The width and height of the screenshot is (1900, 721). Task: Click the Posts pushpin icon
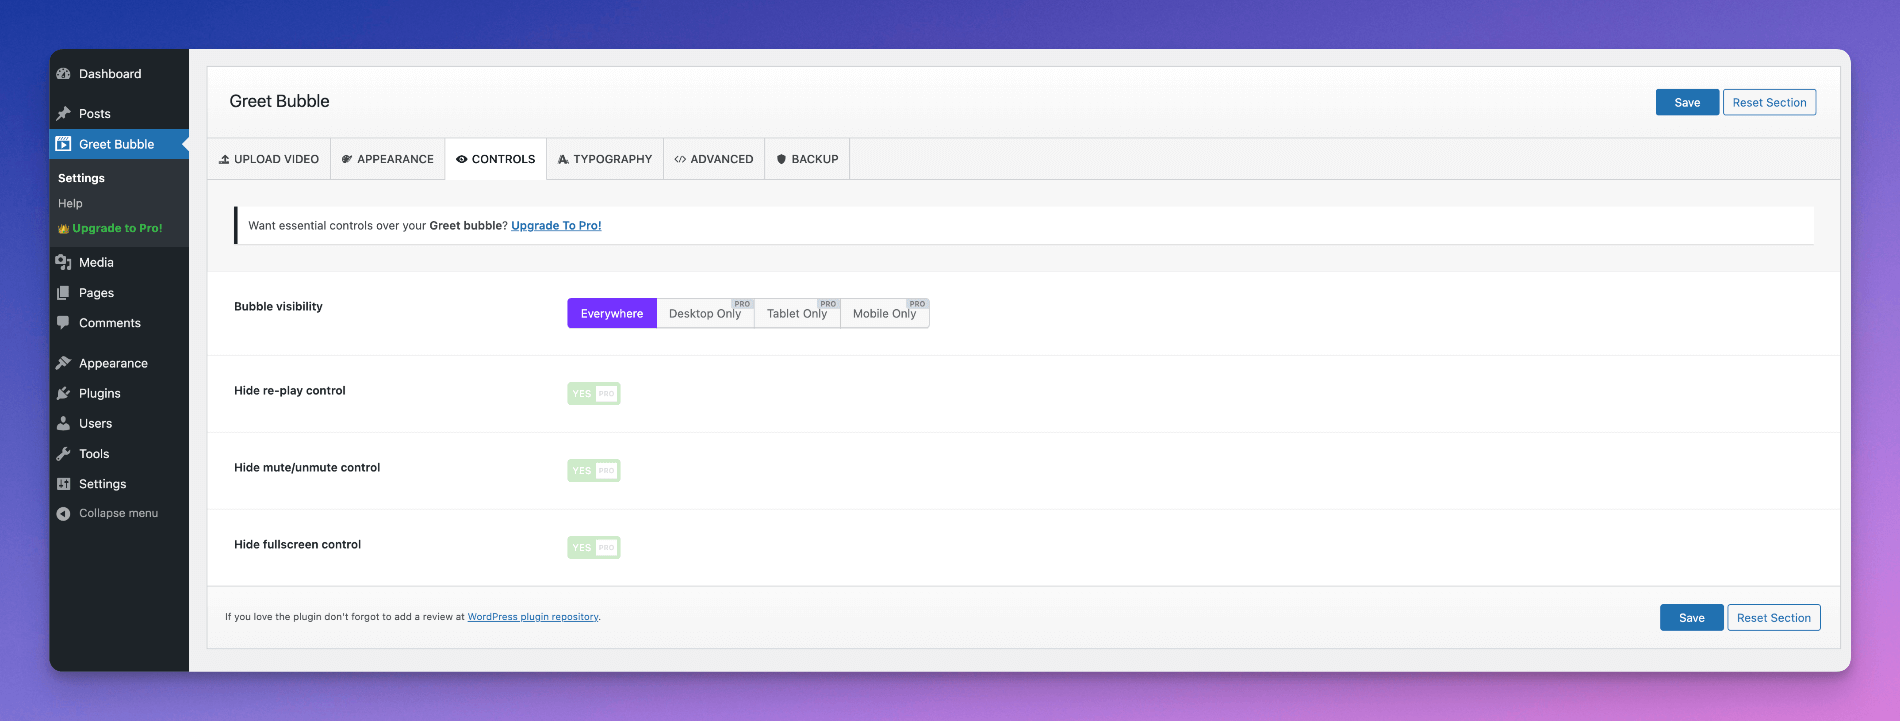click(64, 114)
